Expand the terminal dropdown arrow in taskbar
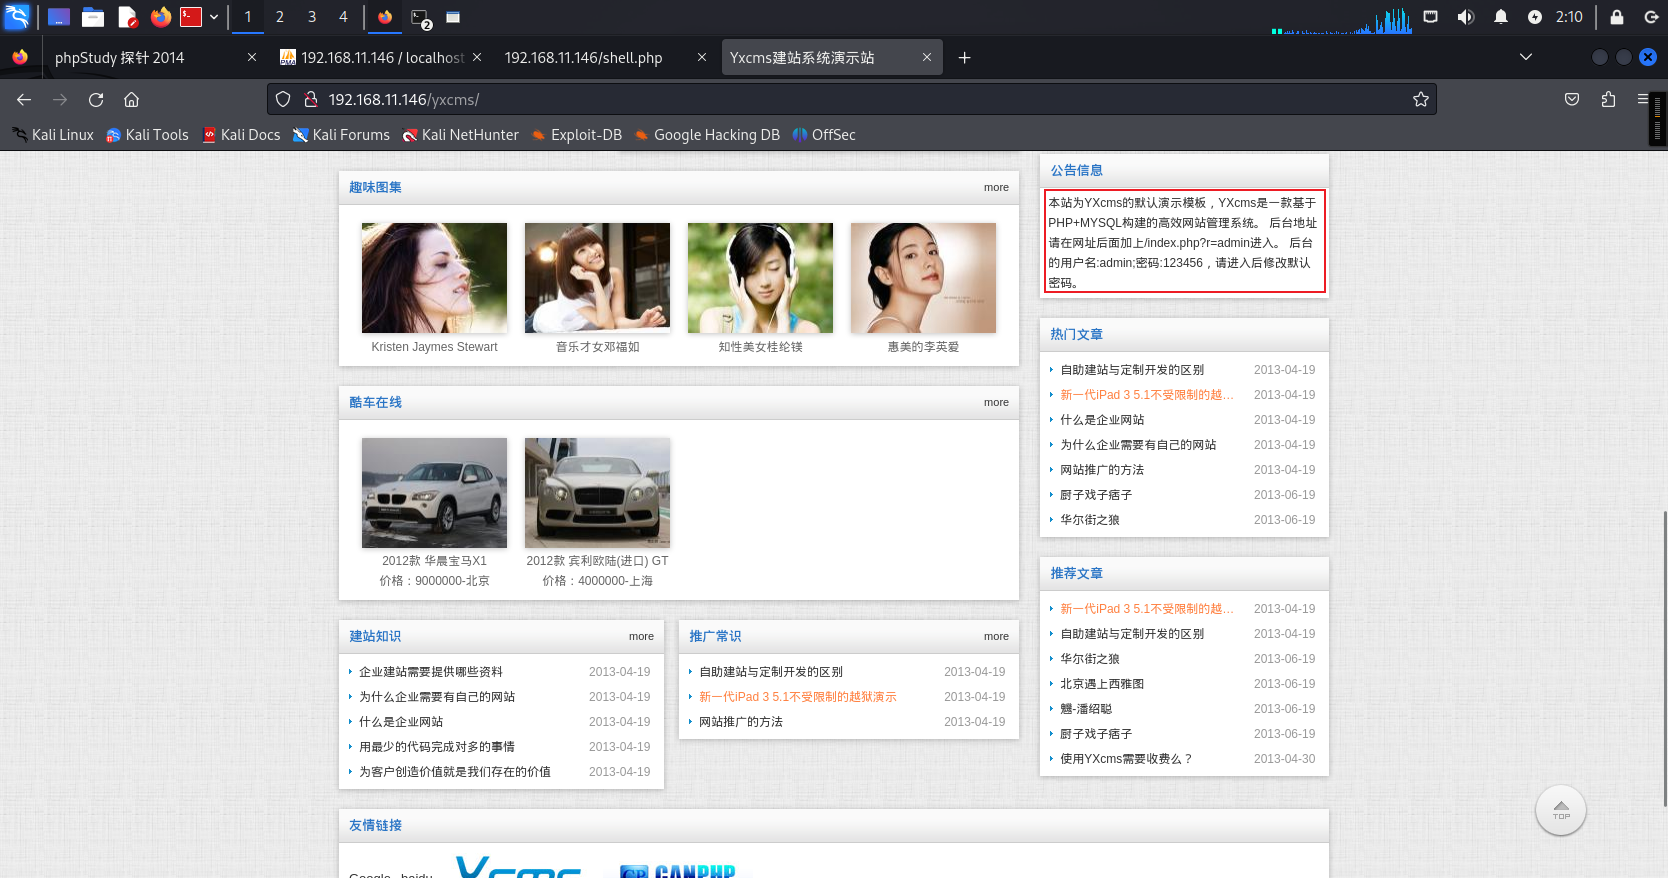 [214, 17]
